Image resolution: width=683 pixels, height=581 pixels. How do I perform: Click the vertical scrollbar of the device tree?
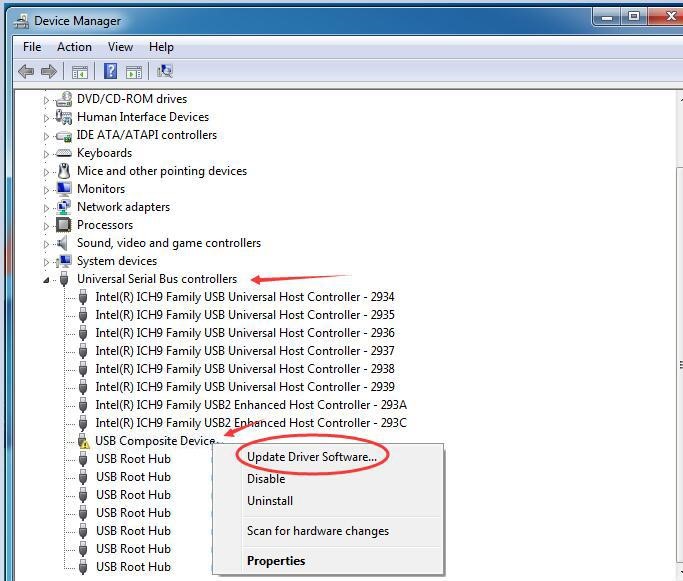pos(680,366)
